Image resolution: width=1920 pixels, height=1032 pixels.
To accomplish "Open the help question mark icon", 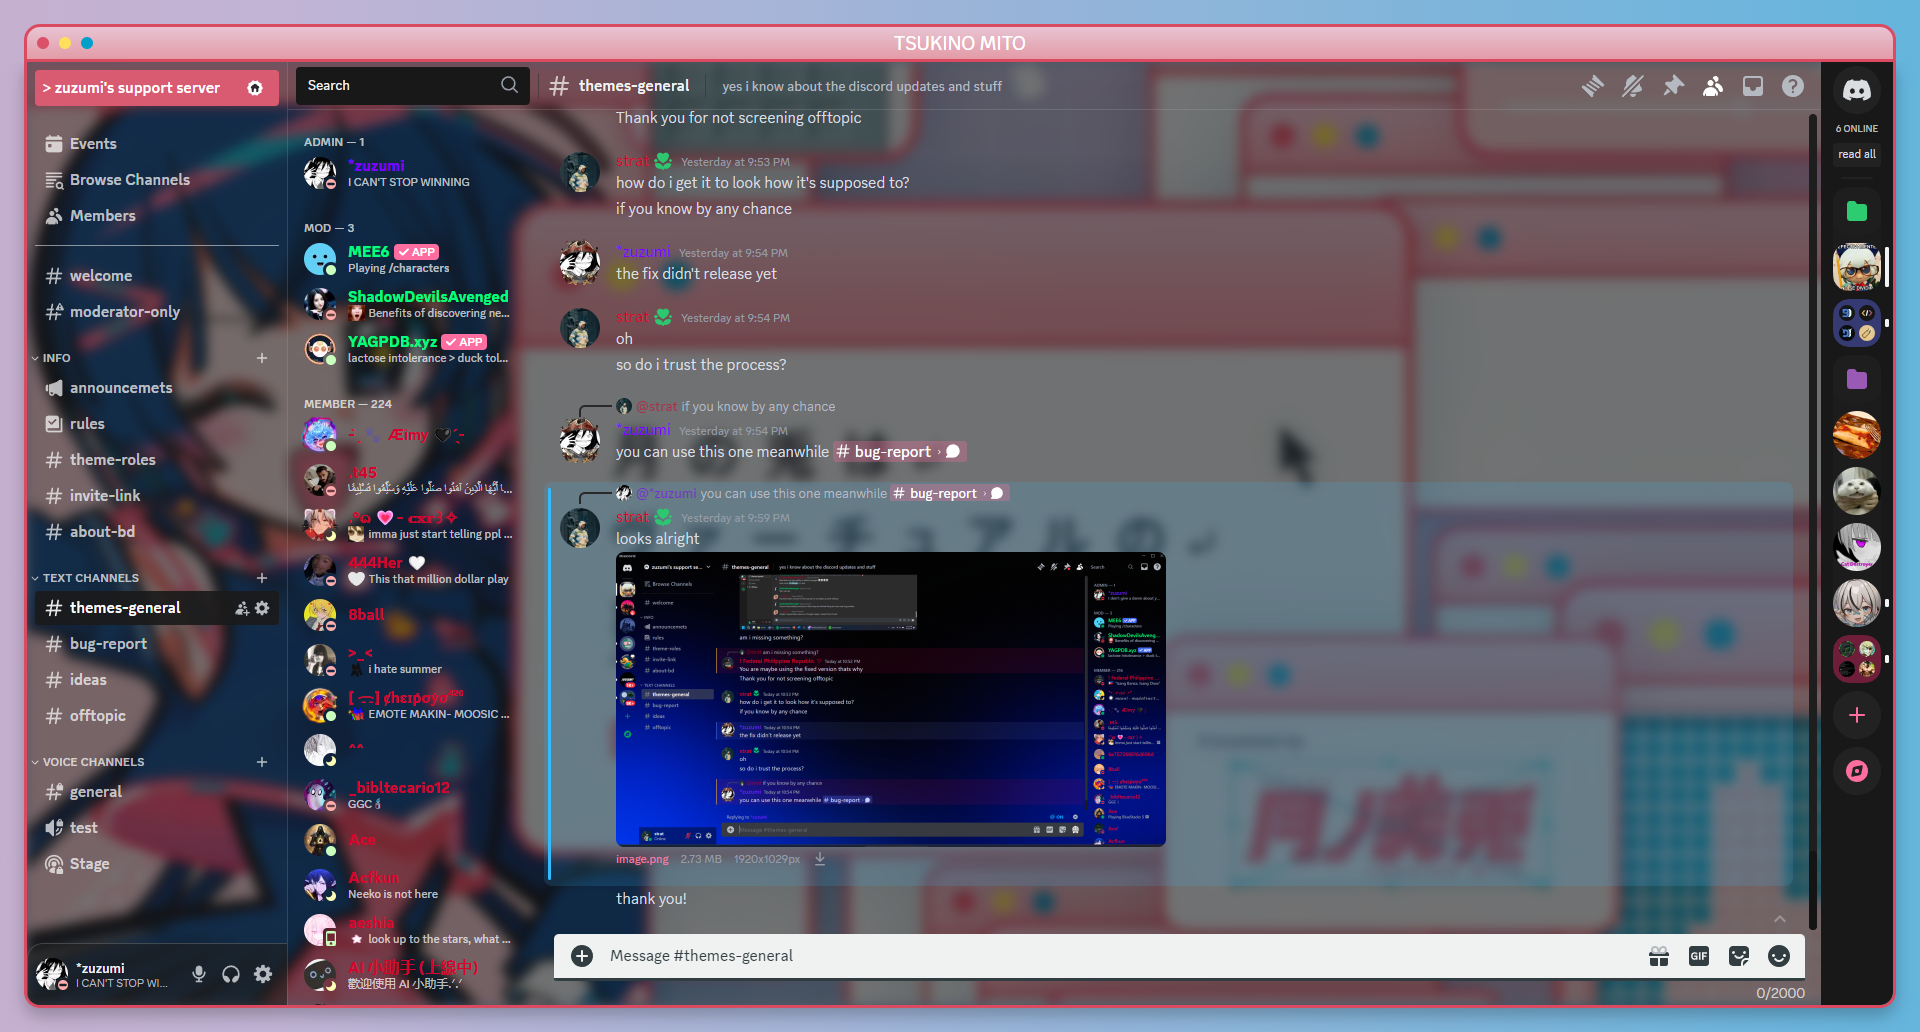I will pyautogui.click(x=1793, y=86).
